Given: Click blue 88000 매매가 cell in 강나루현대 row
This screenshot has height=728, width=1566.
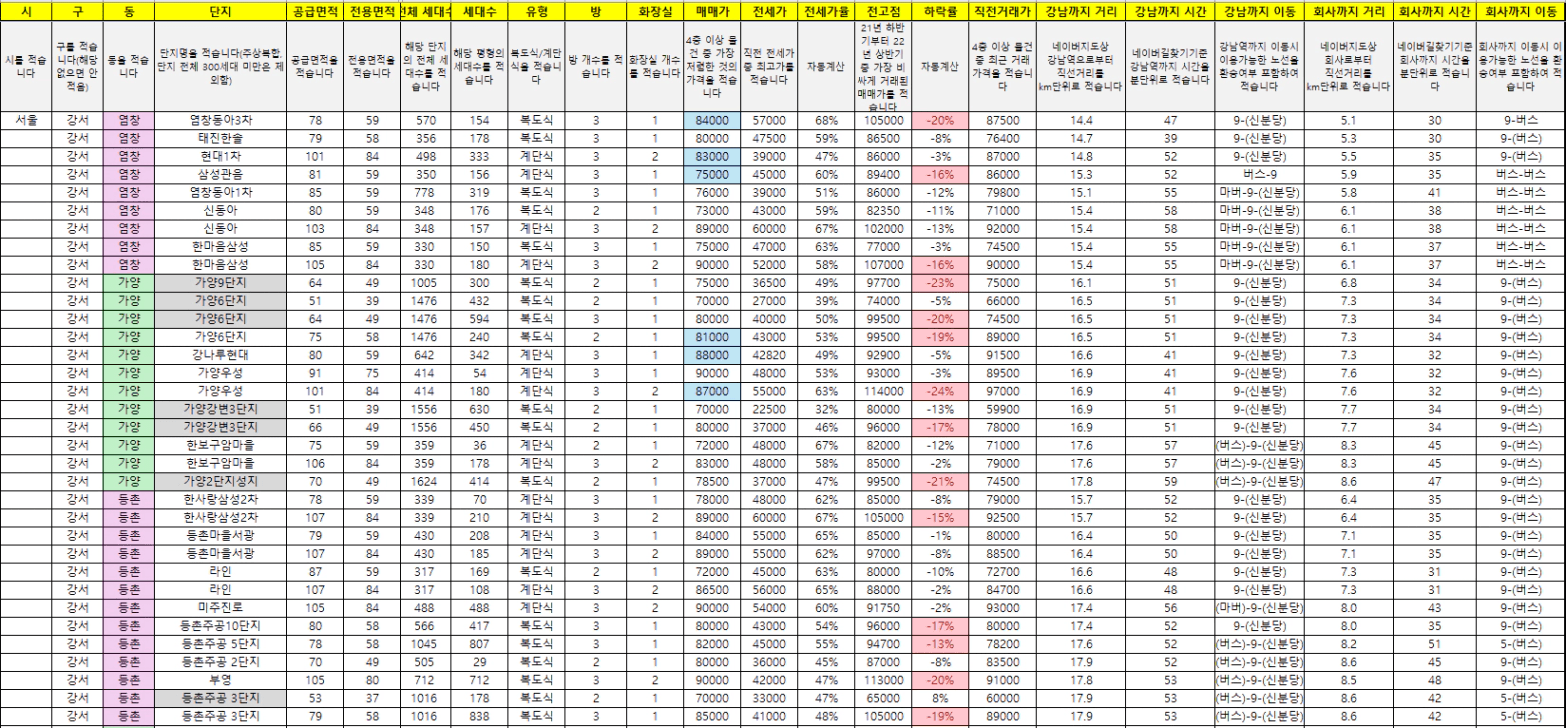Looking at the screenshot, I should click(x=712, y=354).
